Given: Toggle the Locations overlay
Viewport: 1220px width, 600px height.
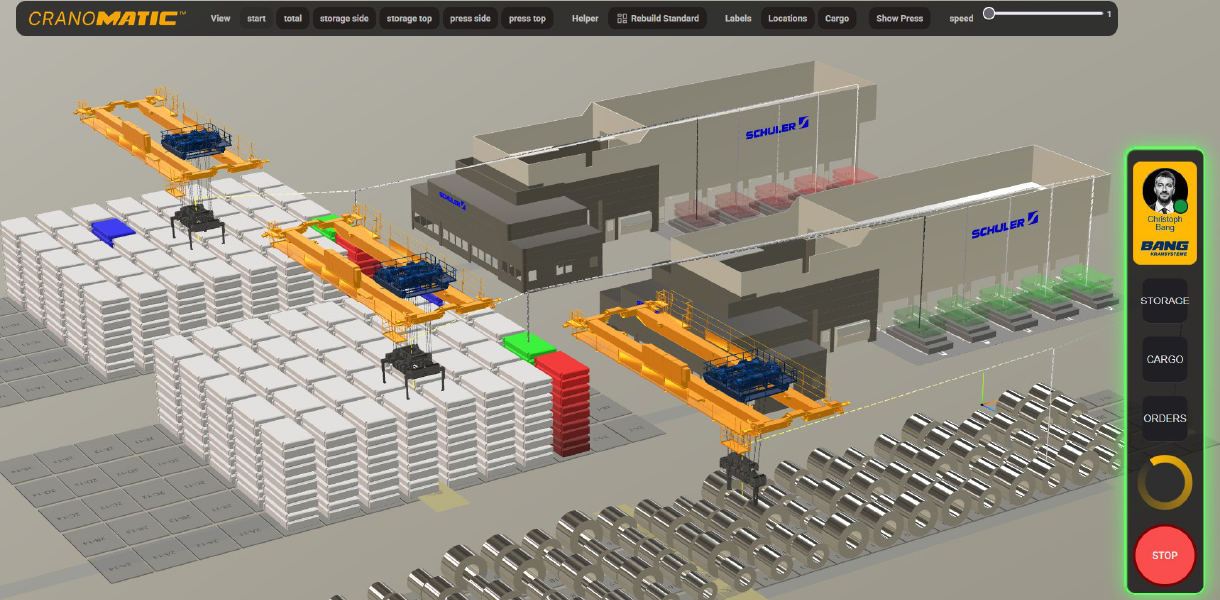Looking at the screenshot, I should [787, 18].
